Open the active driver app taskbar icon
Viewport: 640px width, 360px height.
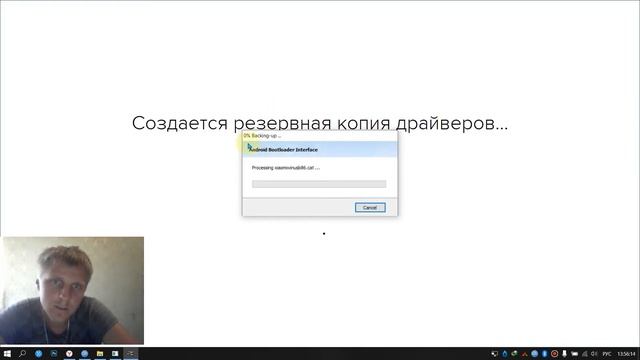(131, 353)
